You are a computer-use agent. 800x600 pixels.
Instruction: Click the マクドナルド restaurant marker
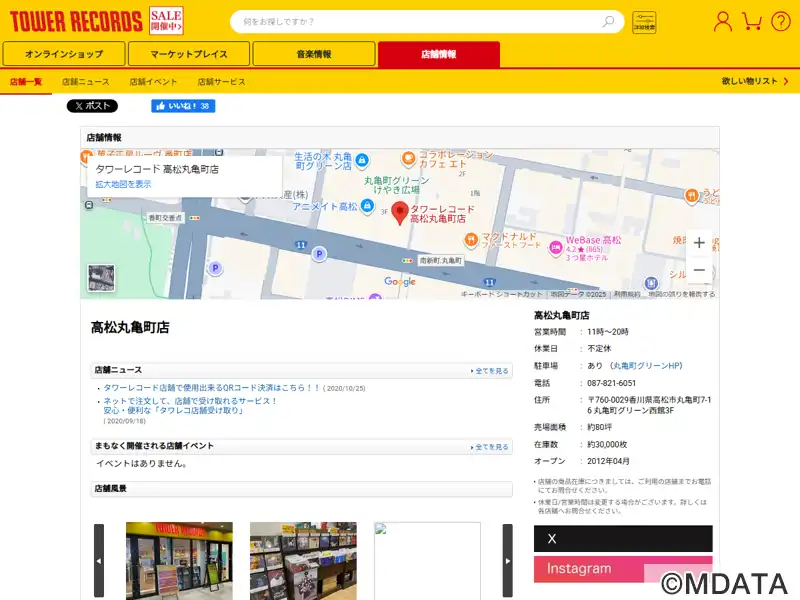pyautogui.click(x=471, y=239)
